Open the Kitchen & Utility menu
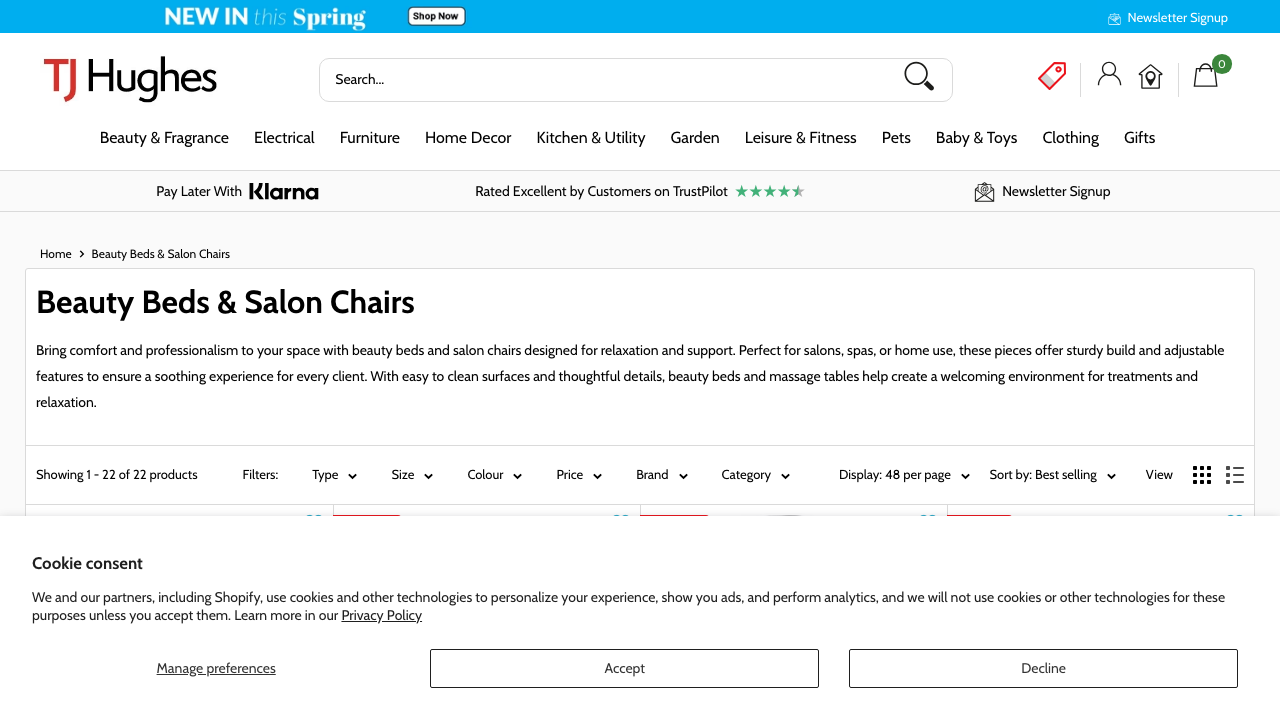1280x720 pixels. point(590,138)
